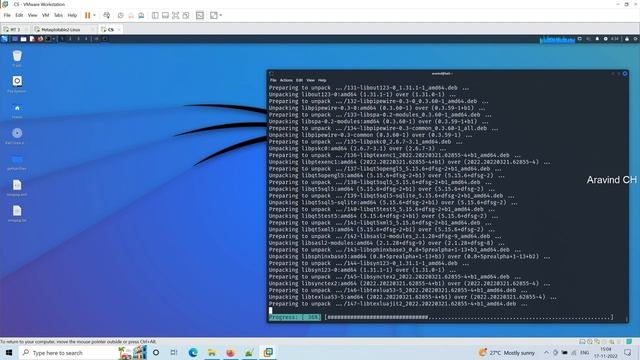This screenshot has width=640, height=360.
Task: Open the terminal File menu
Action: click(x=273, y=80)
